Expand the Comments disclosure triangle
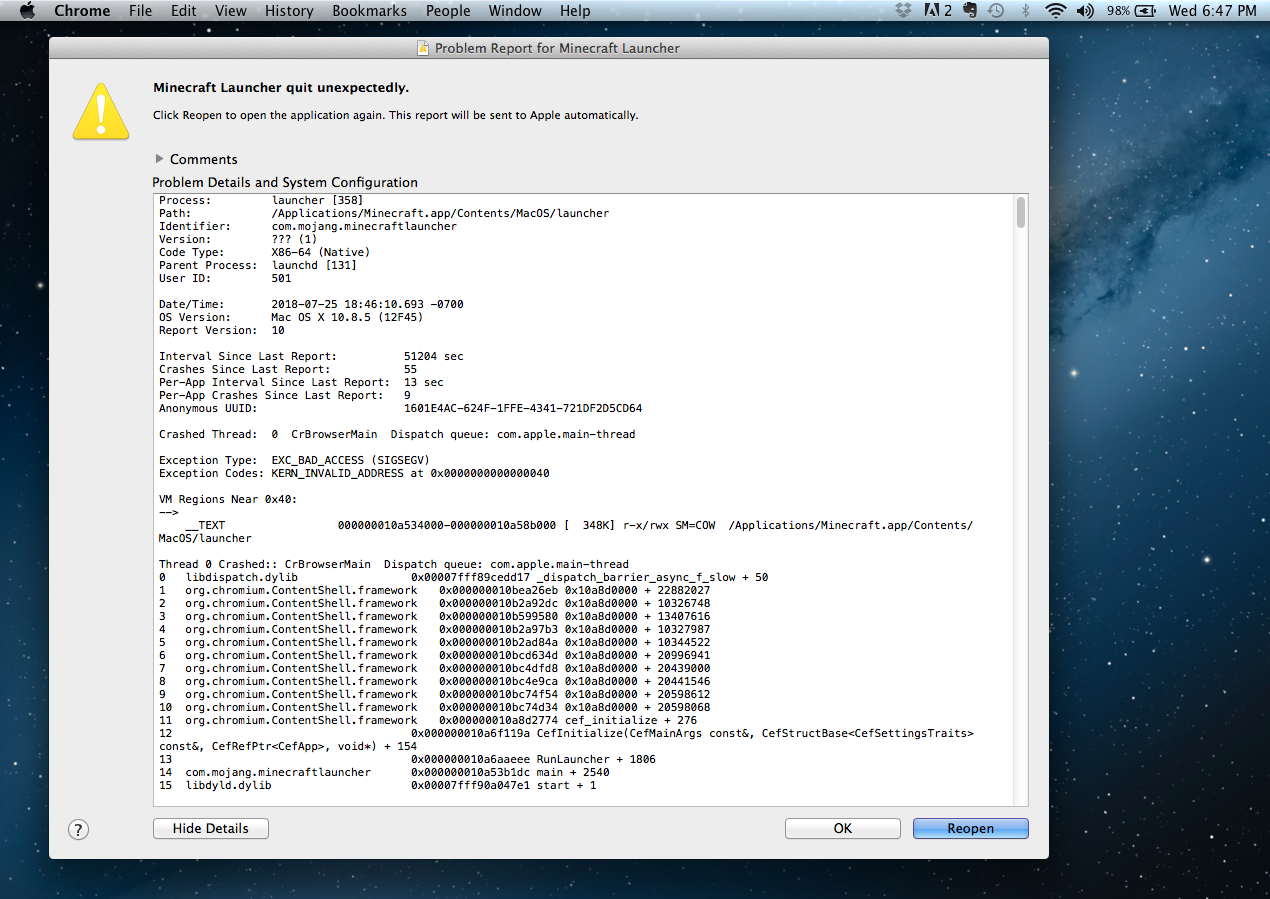Screen dimensions: 1270x899 [160, 159]
